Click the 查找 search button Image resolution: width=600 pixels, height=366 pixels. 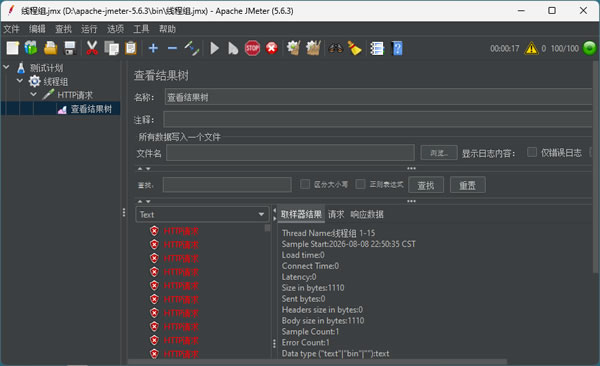426,185
